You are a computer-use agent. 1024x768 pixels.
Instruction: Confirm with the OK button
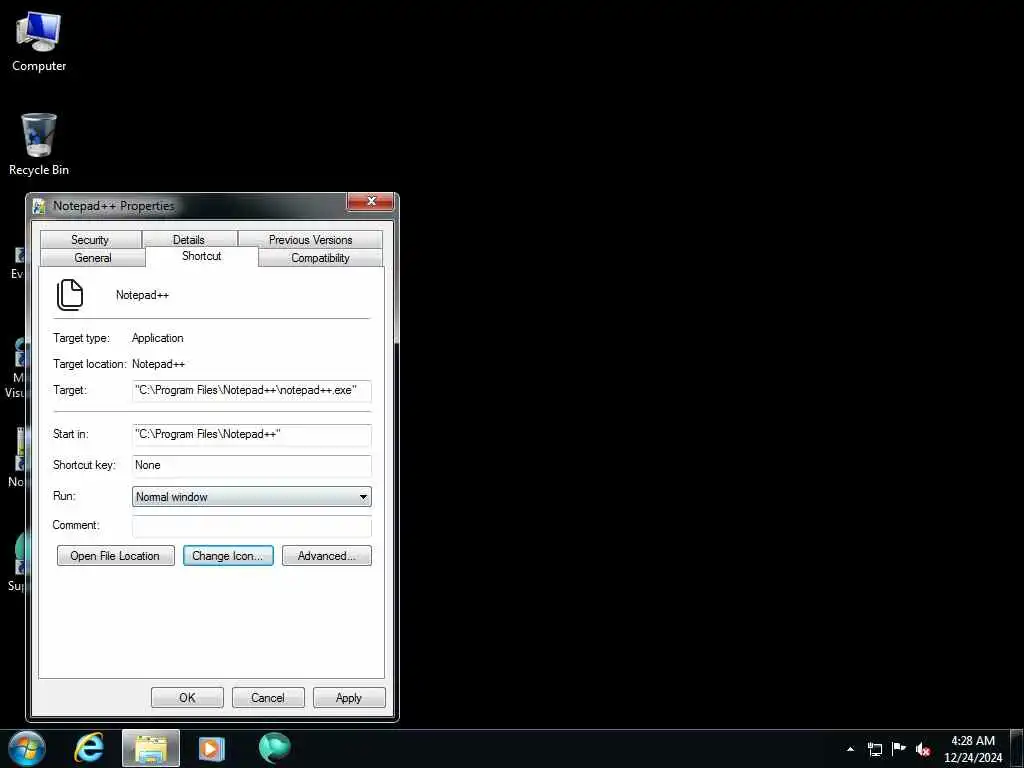187,697
